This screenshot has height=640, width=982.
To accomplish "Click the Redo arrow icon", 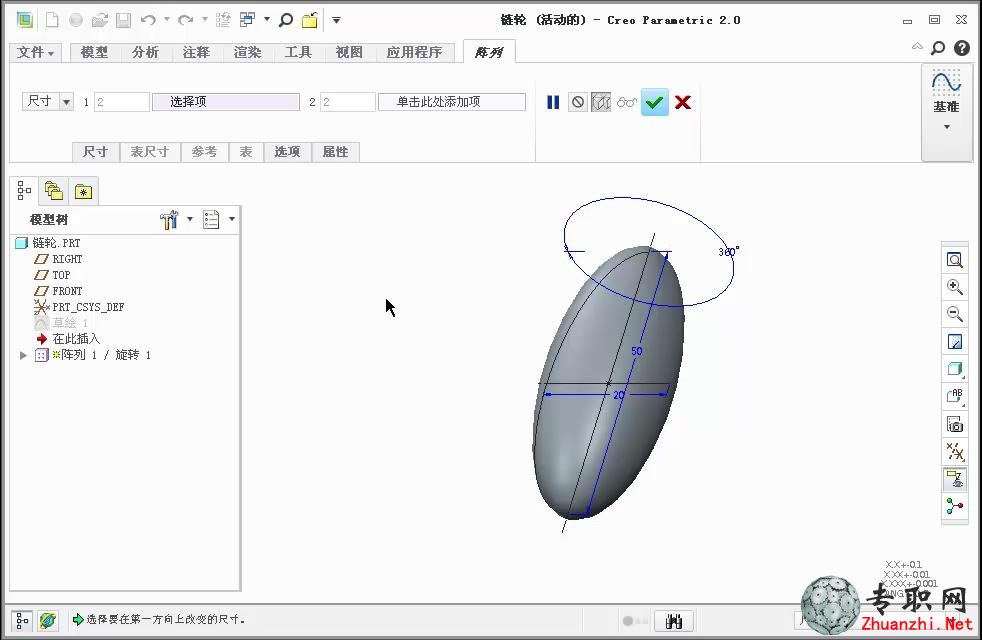I will tap(185, 20).
